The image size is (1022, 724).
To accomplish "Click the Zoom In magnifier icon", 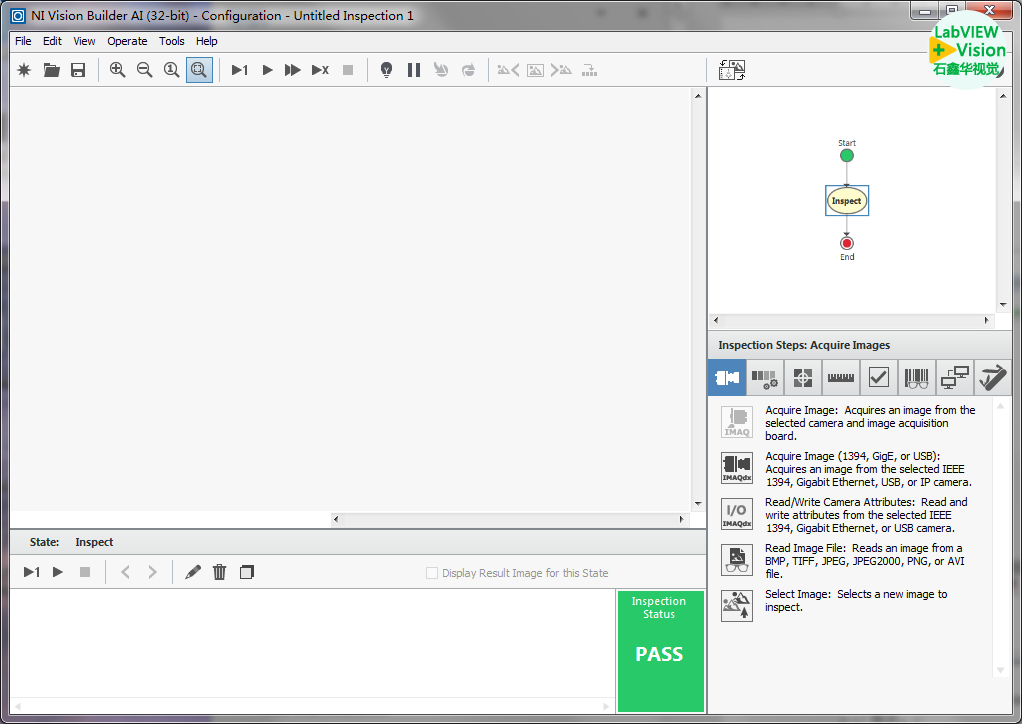I will 118,70.
